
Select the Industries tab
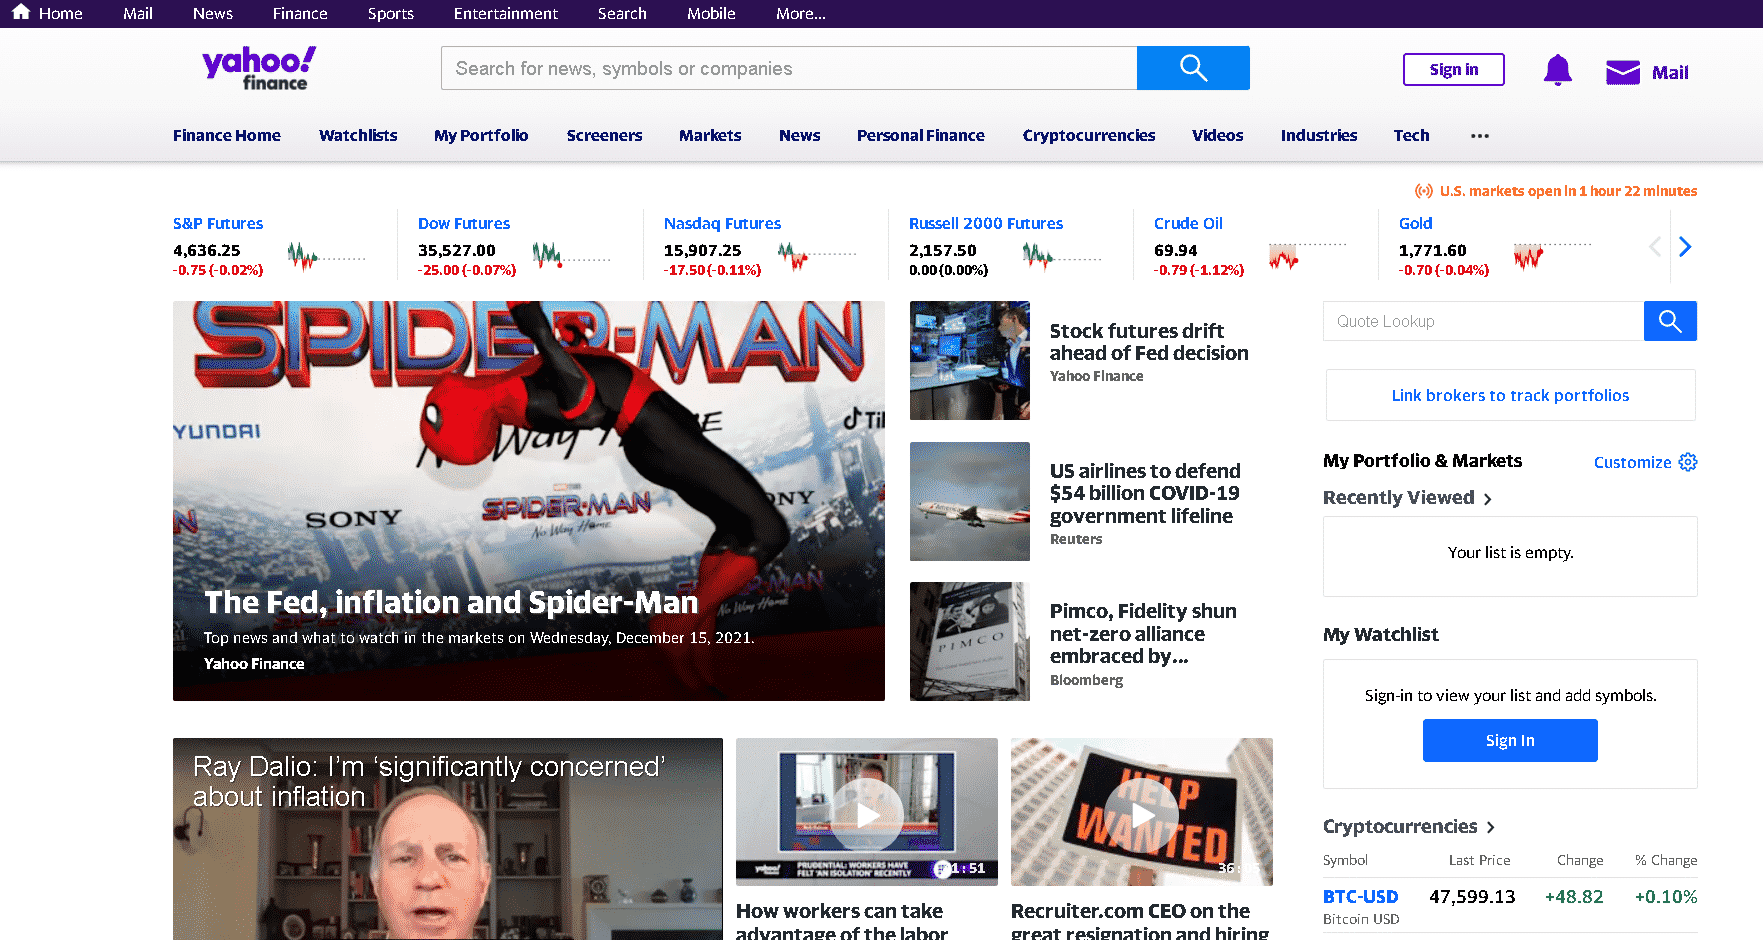pyautogui.click(x=1319, y=136)
